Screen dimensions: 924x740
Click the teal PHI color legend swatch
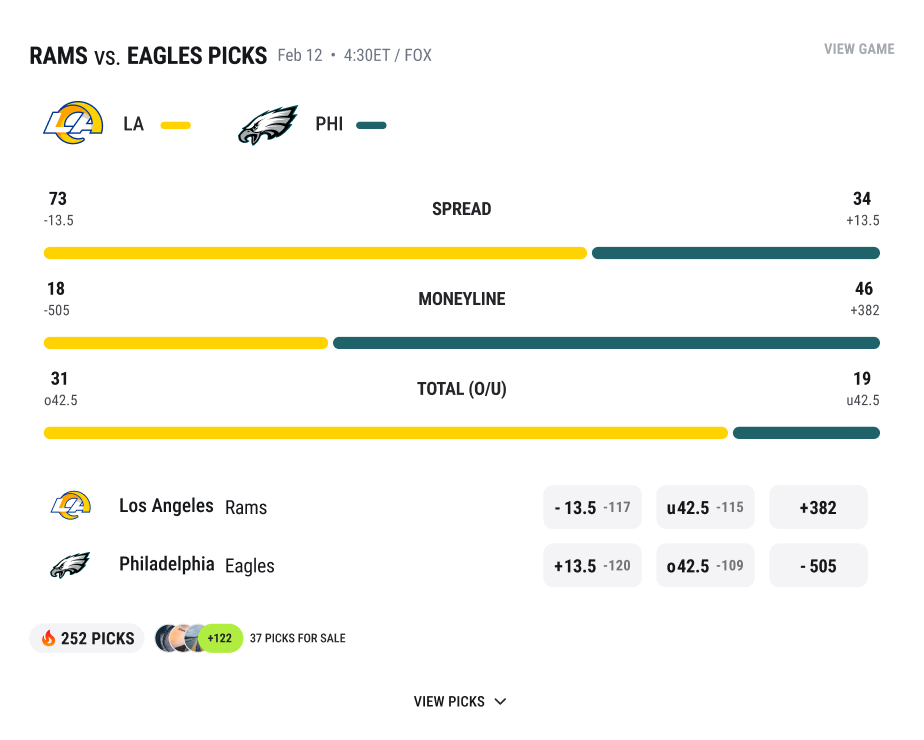(371, 125)
